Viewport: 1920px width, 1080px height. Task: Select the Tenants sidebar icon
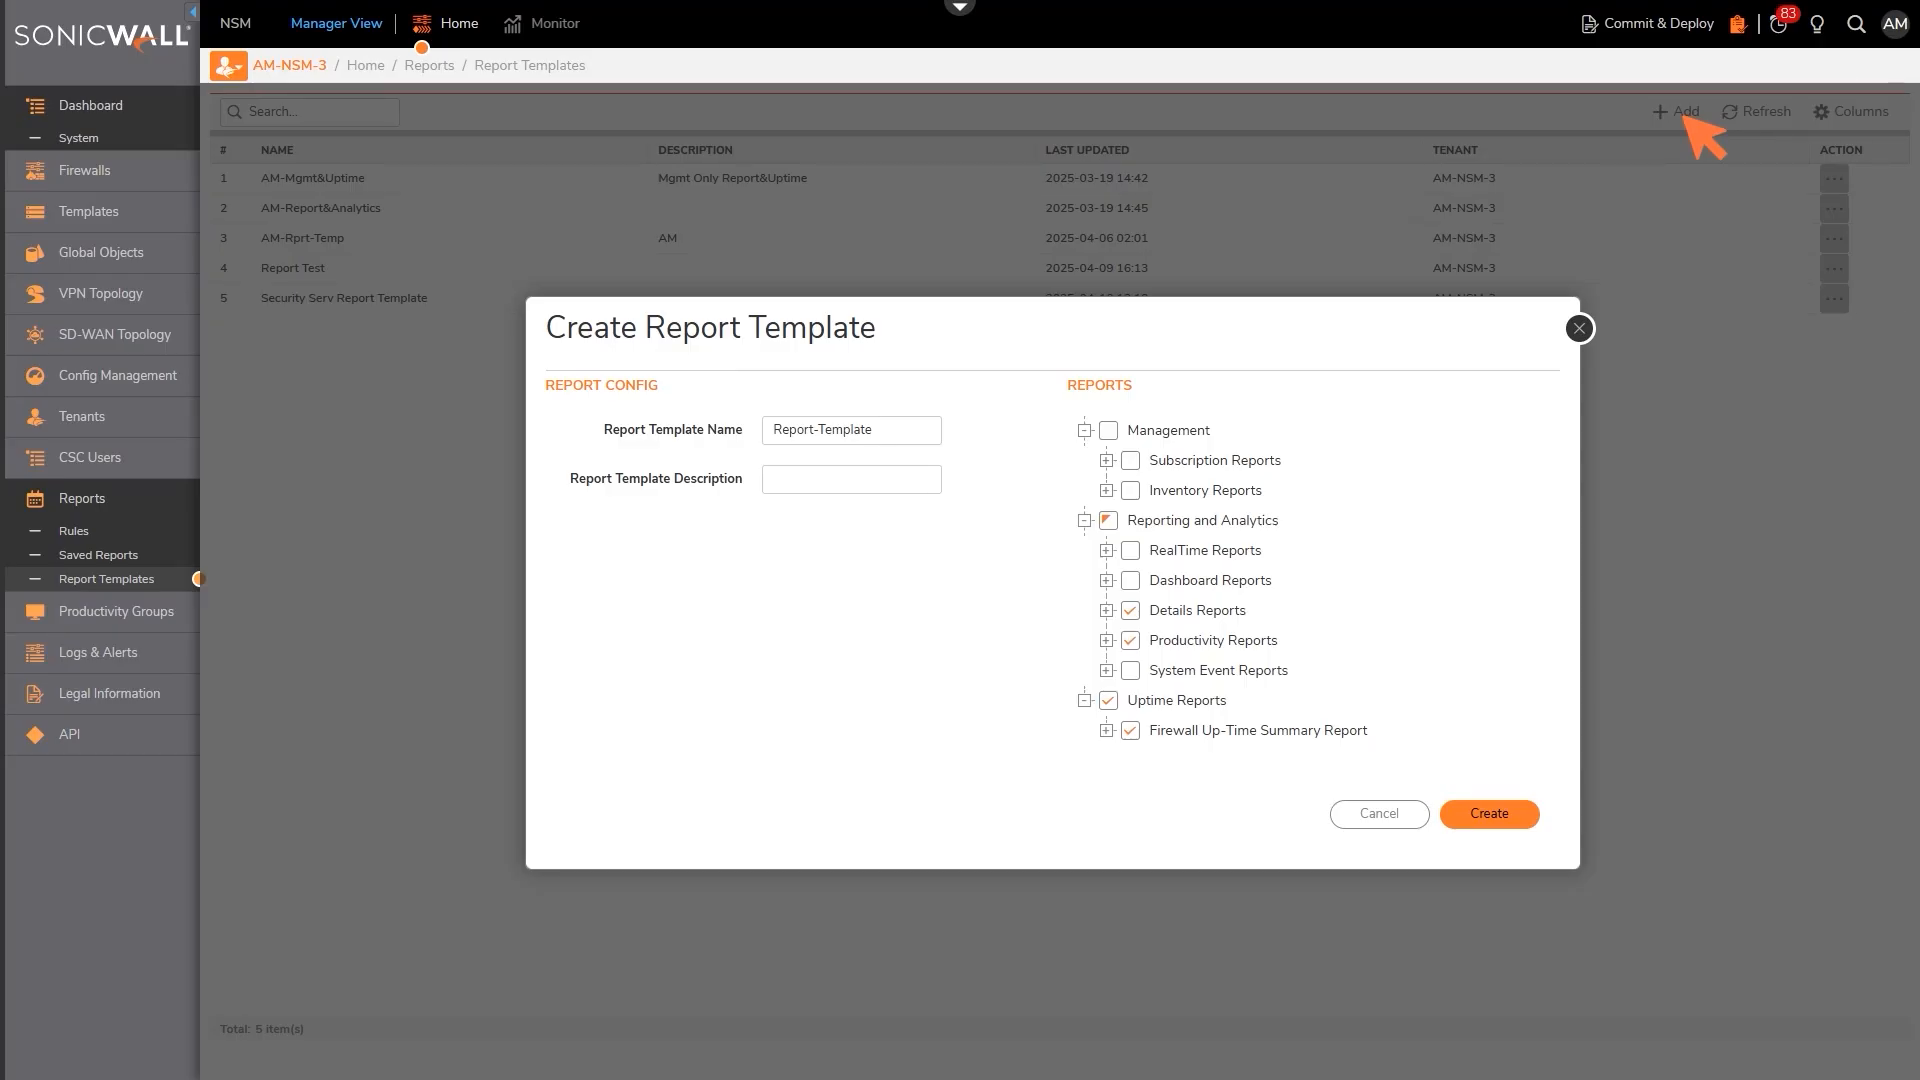36,416
